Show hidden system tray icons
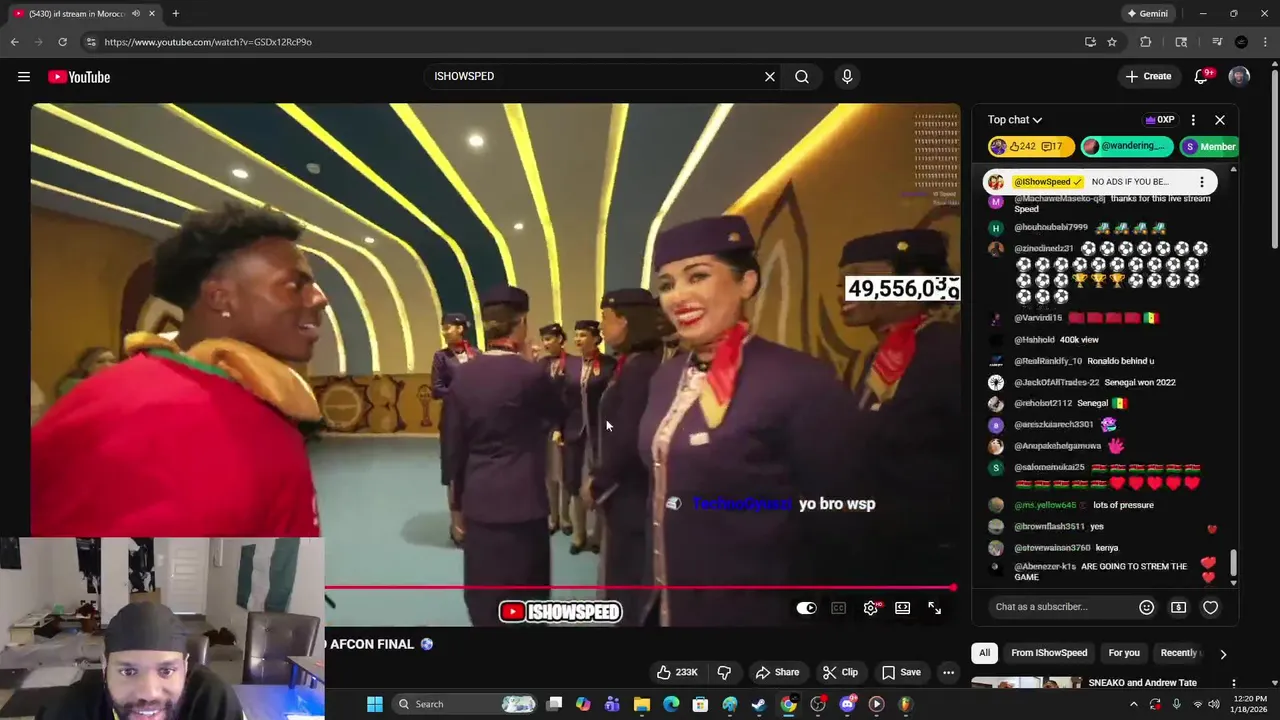Screen dimensions: 1280x720 [1133, 704]
